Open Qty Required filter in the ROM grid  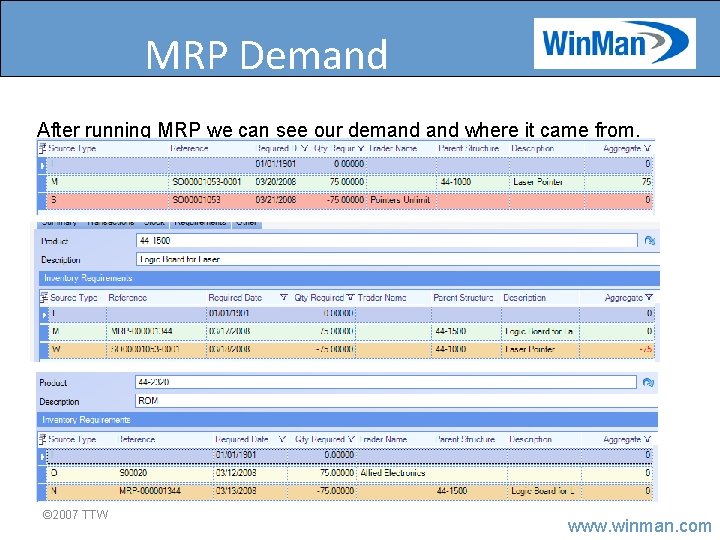pos(350,439)
